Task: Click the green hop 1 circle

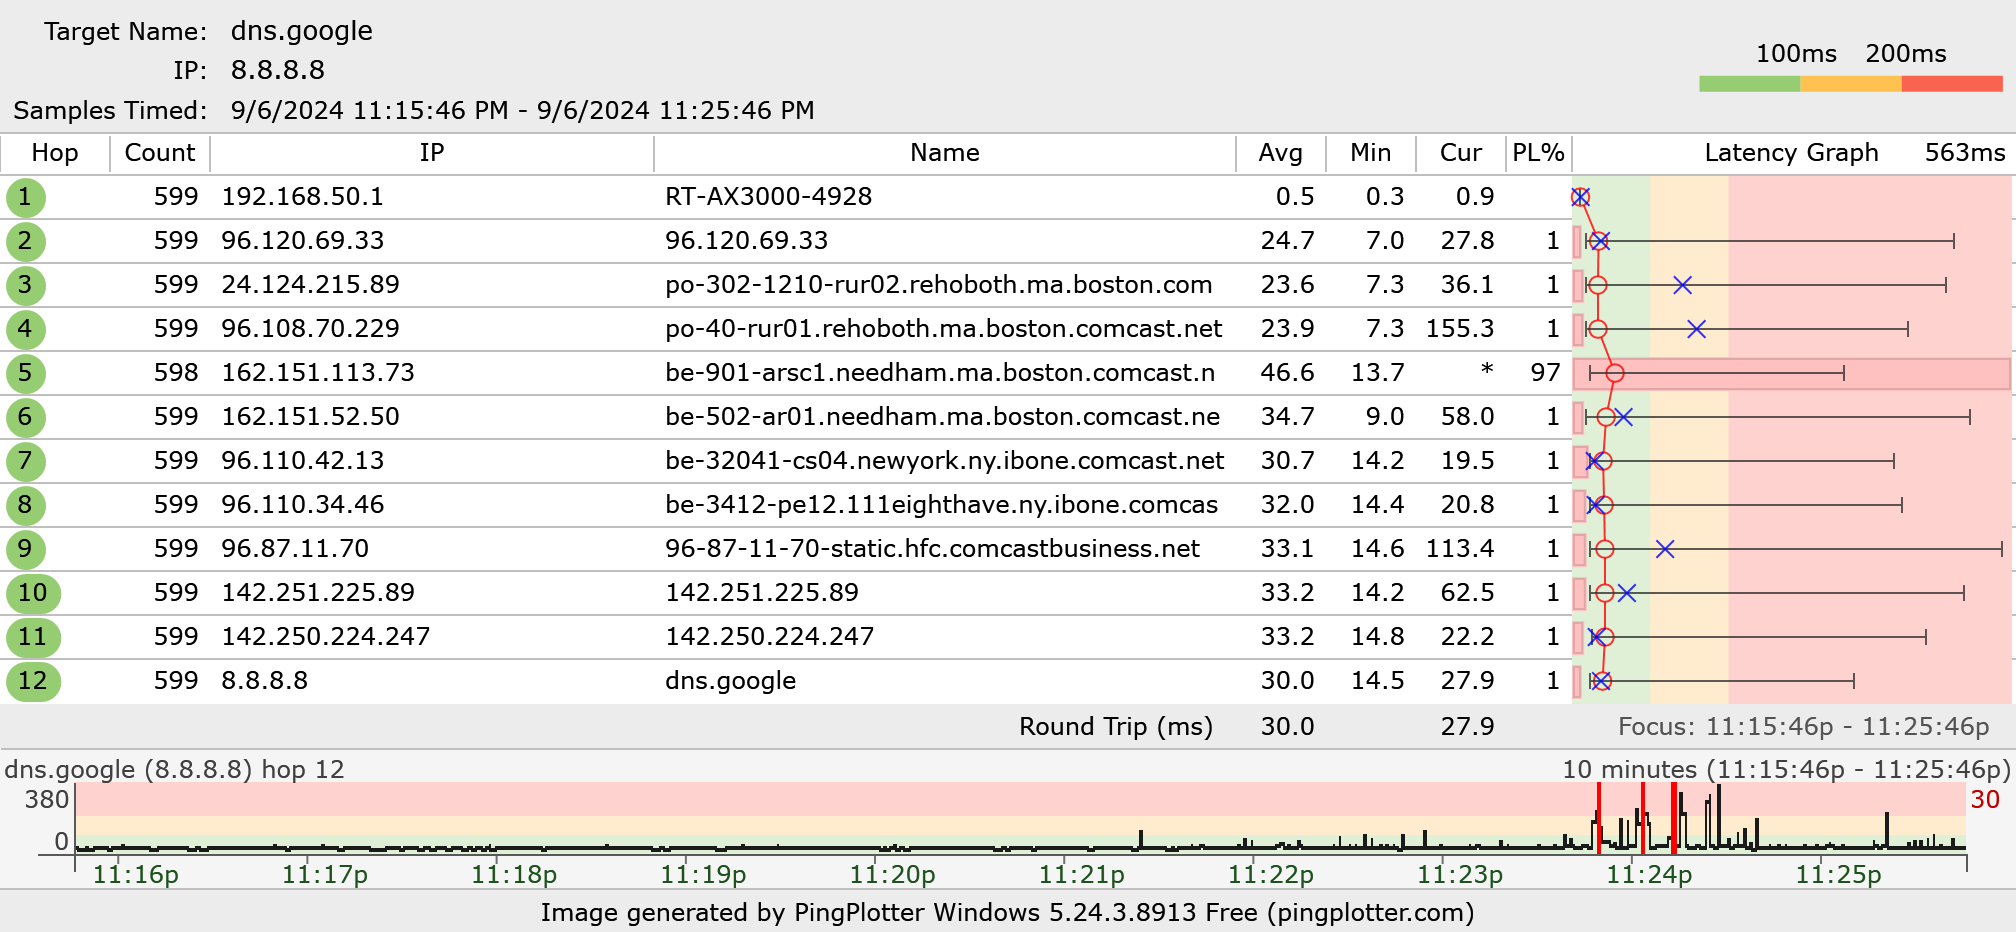Action: point(25,197)
